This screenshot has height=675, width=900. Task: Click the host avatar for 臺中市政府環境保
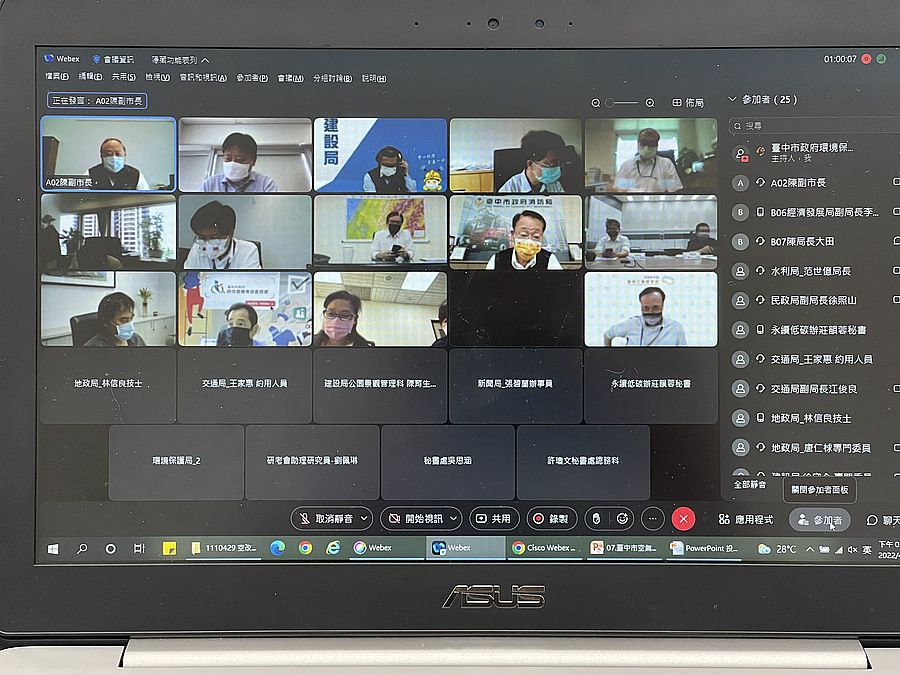pos(741,153)
